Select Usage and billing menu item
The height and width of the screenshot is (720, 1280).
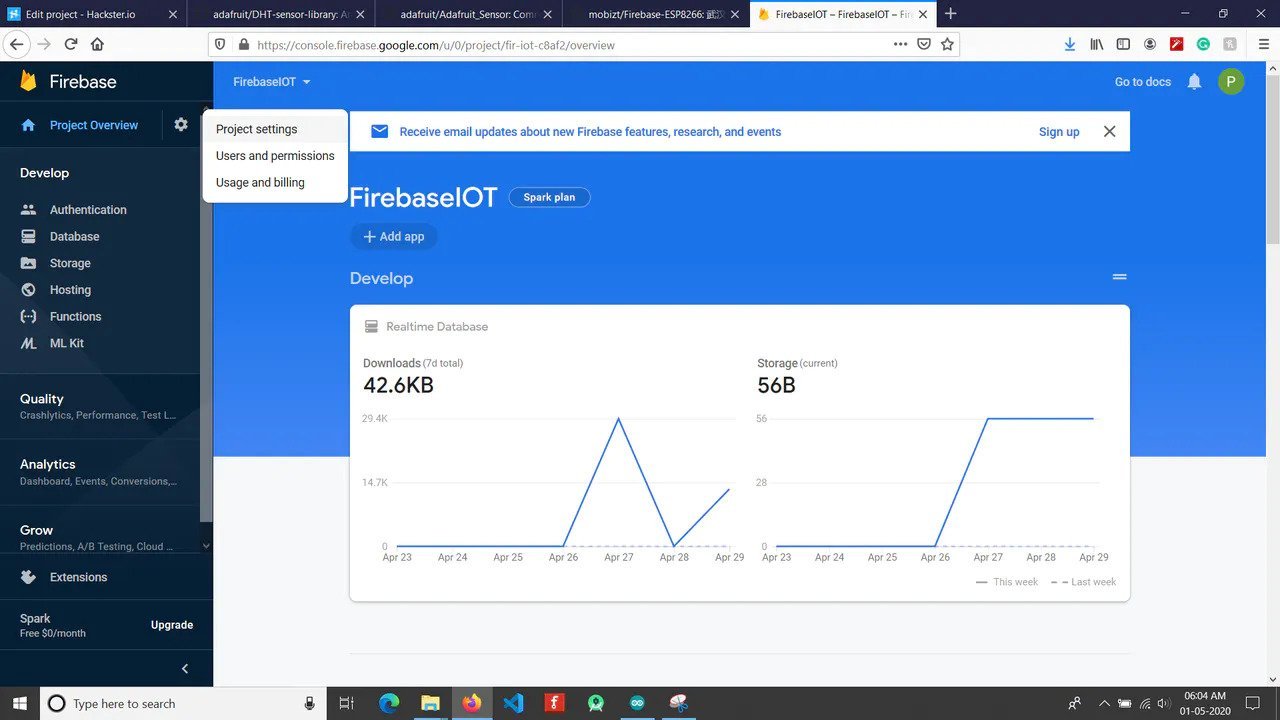click(x=275, y=183)
